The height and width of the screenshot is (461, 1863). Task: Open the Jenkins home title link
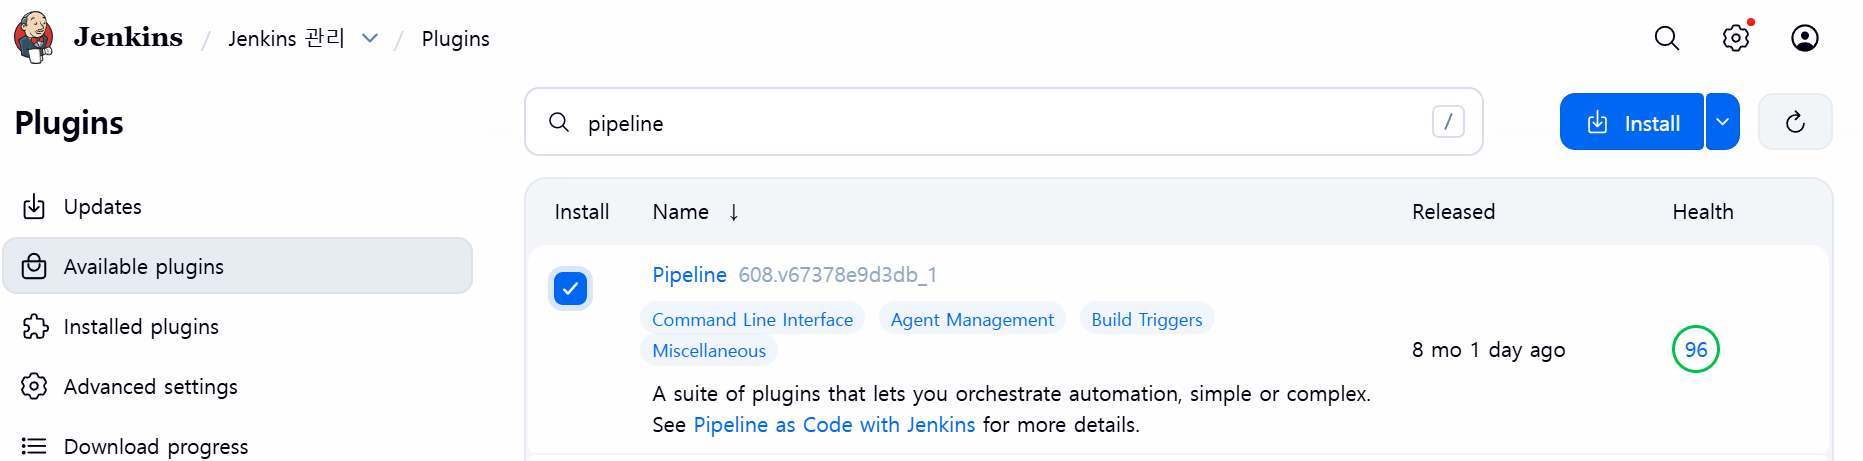pos(128,37)
